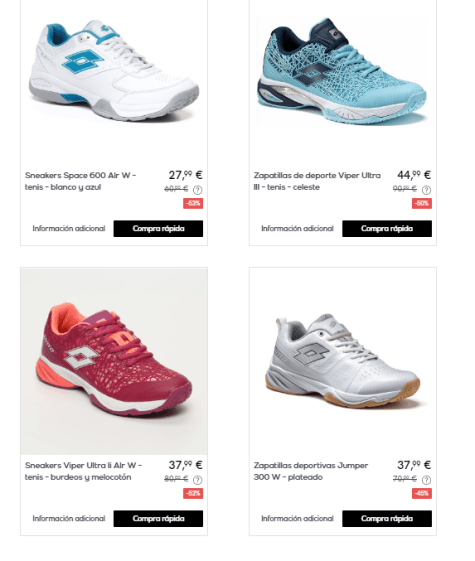Open Información adicional for Space 600 Air W

[69, 229]
